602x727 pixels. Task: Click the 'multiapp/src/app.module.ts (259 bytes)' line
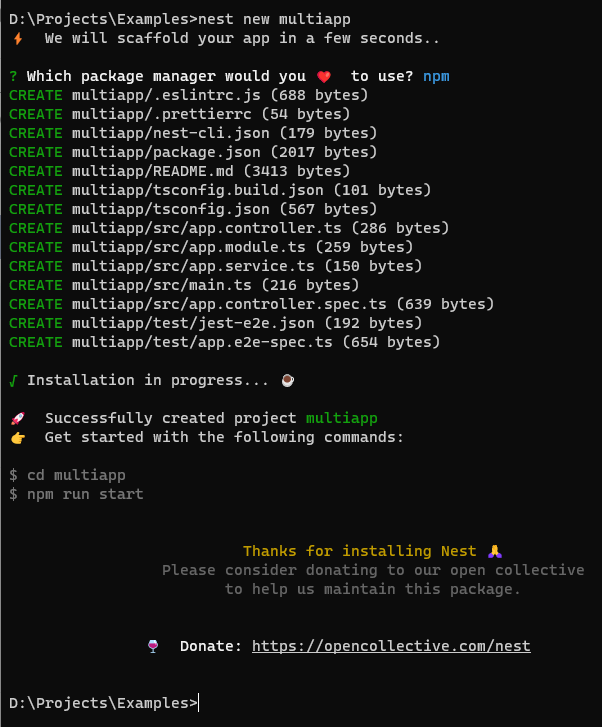[243, 247]
